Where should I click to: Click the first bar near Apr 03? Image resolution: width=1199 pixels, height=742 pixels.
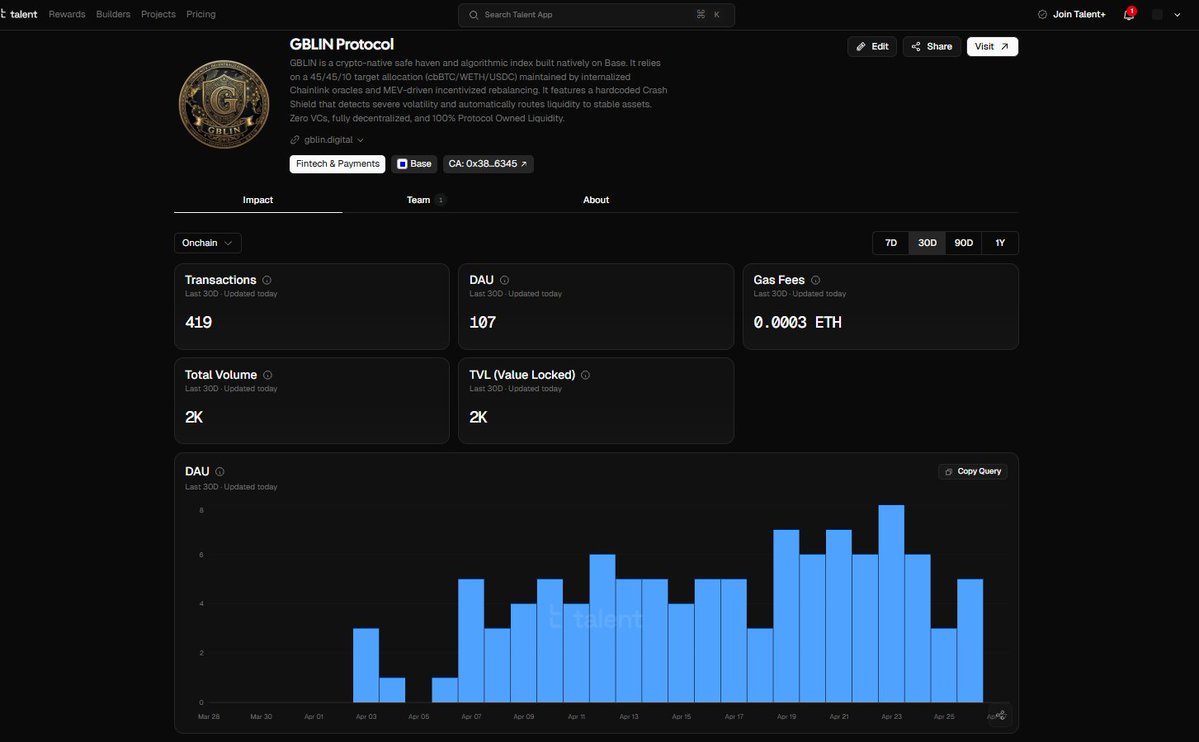[366, 666]
